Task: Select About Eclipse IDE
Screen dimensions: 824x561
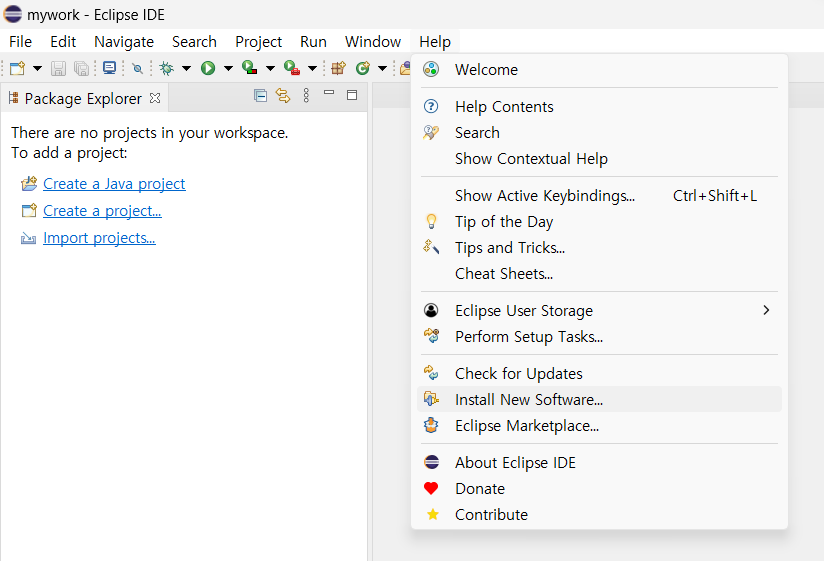Action: point(599,462)
